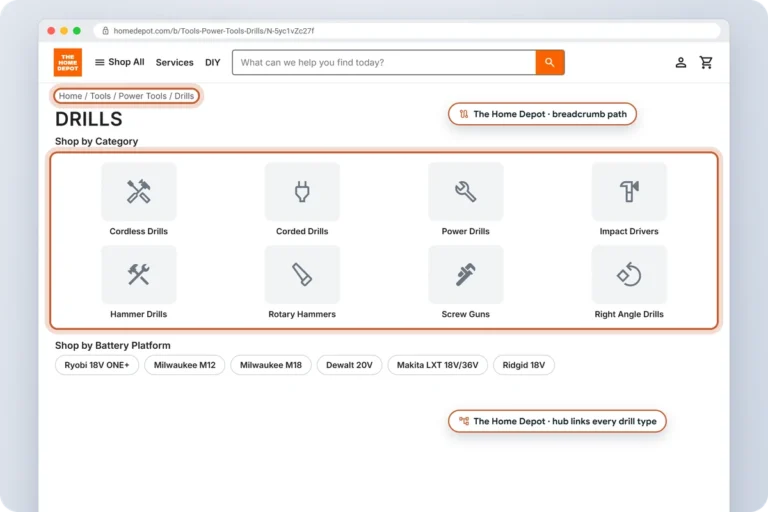768x512 pixels.
Task: Select the Corded Drills plug icon
Action: 302,192
